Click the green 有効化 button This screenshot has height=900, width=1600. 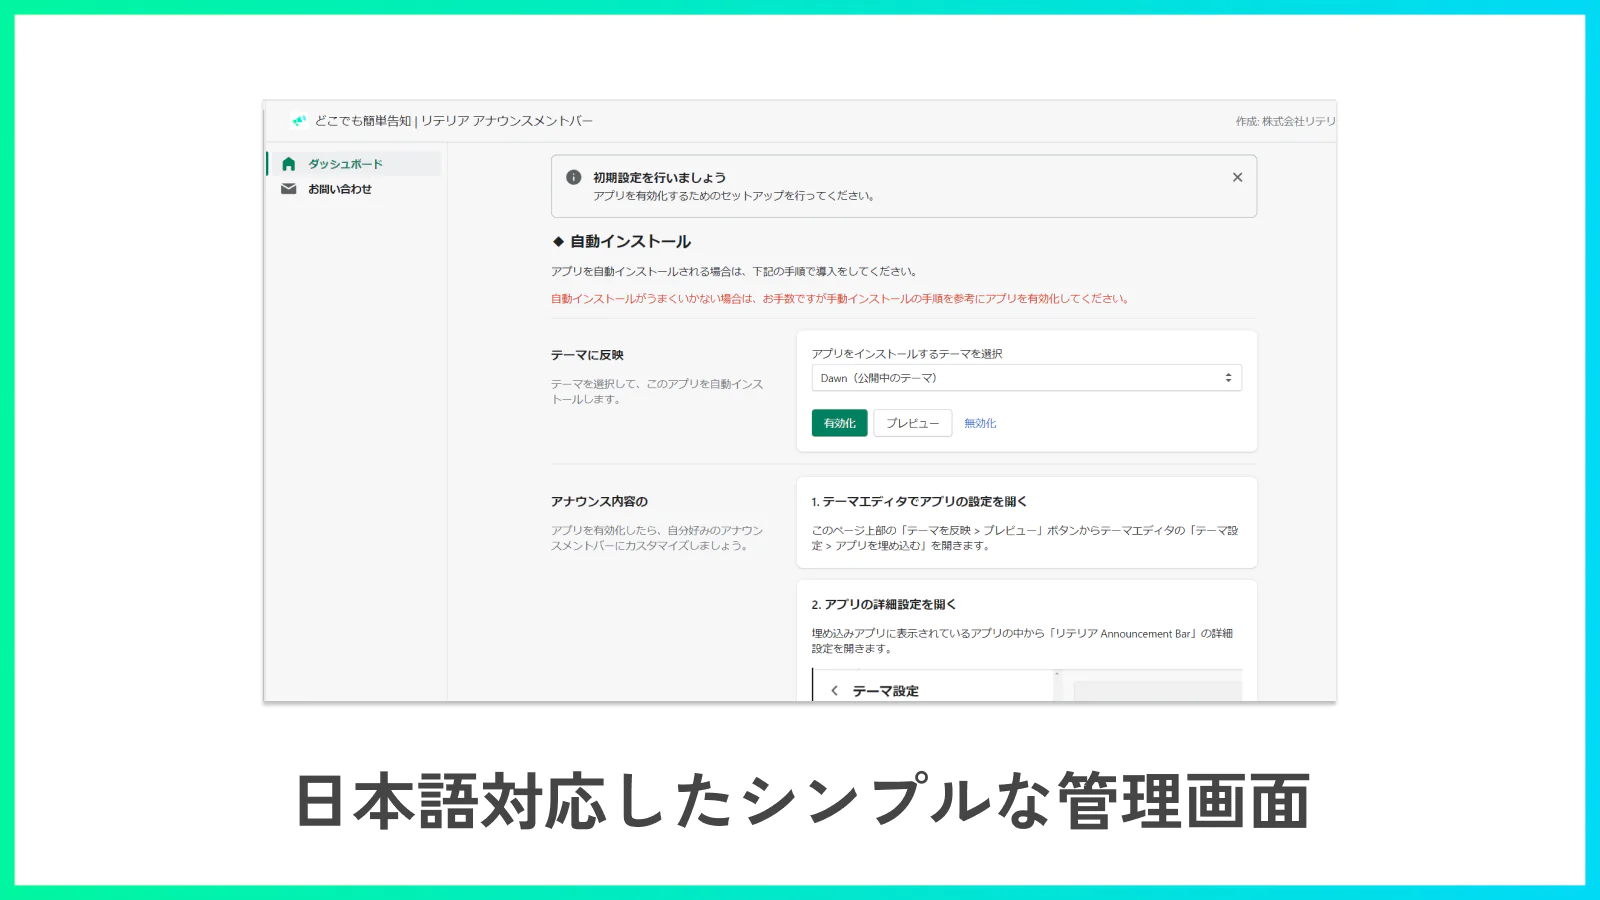tap(840, 423)
